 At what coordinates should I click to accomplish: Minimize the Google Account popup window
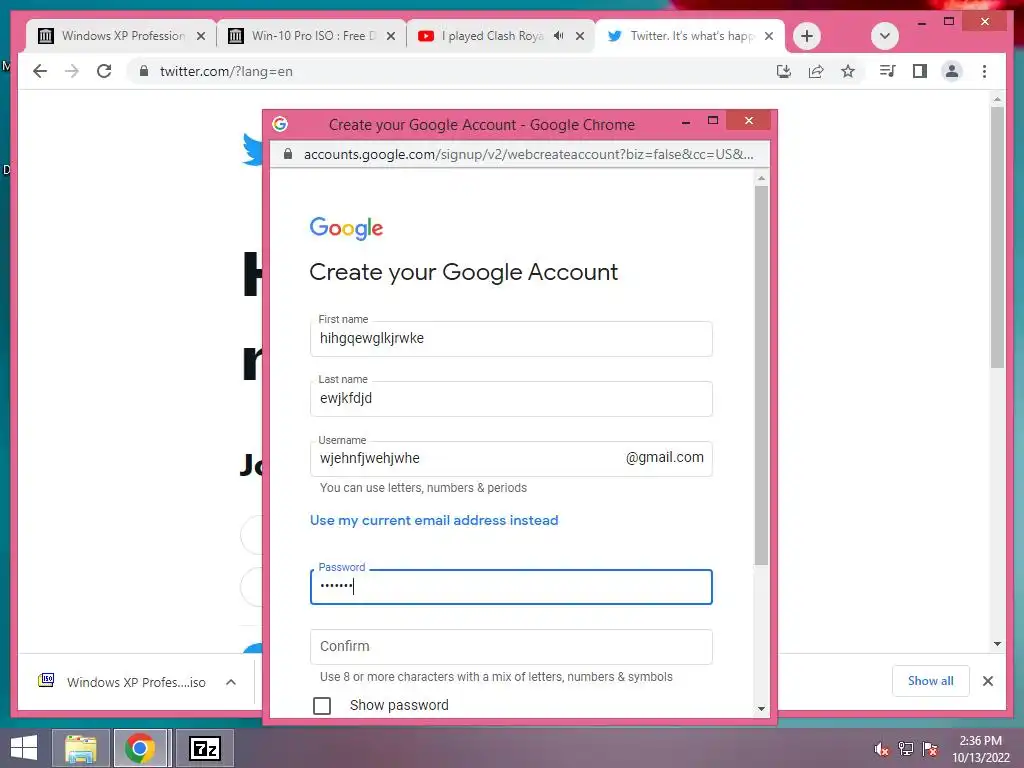(x=686, y=121)
